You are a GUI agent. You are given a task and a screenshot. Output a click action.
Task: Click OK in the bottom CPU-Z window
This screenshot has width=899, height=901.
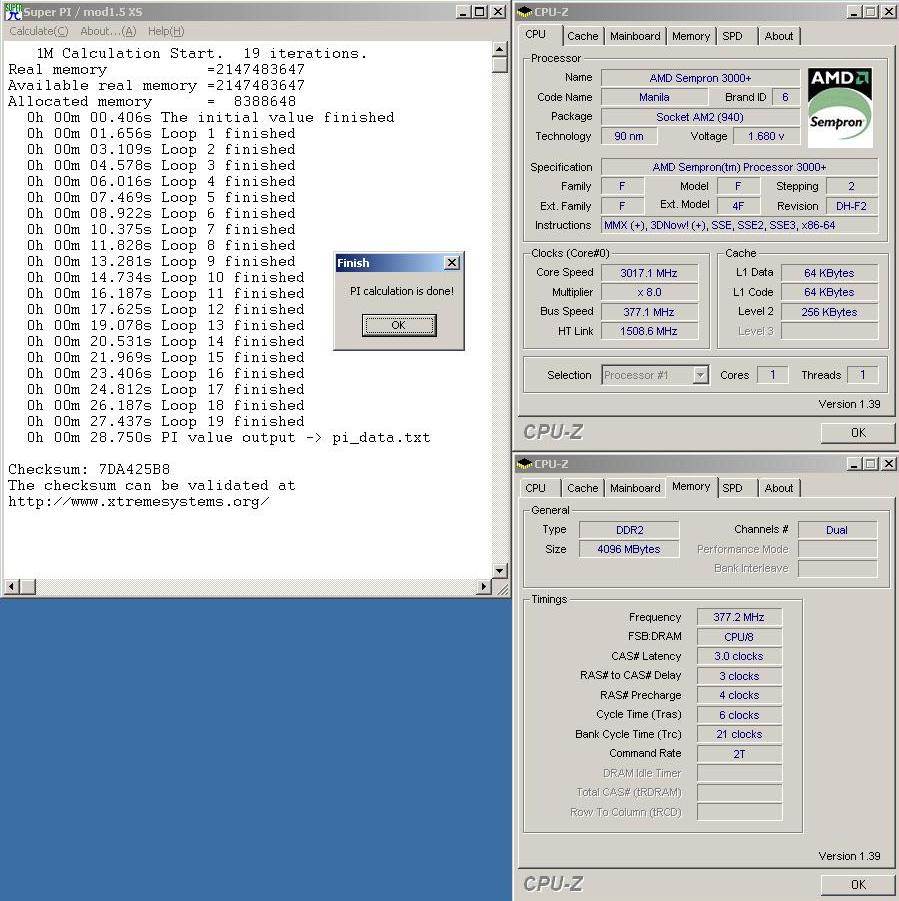[858, 885]
